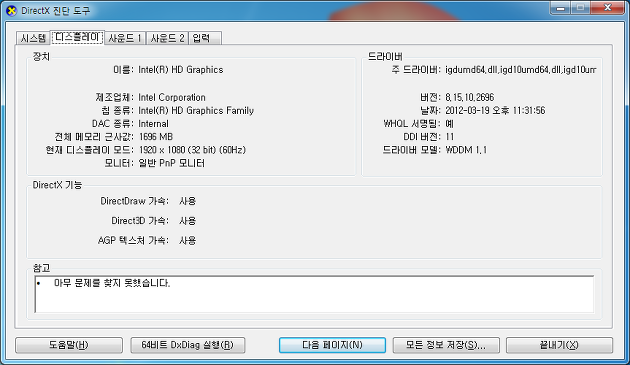Click chip type Intel(R) HD Graphics Family
The image size is (630, 365).
tap(196, 111)
